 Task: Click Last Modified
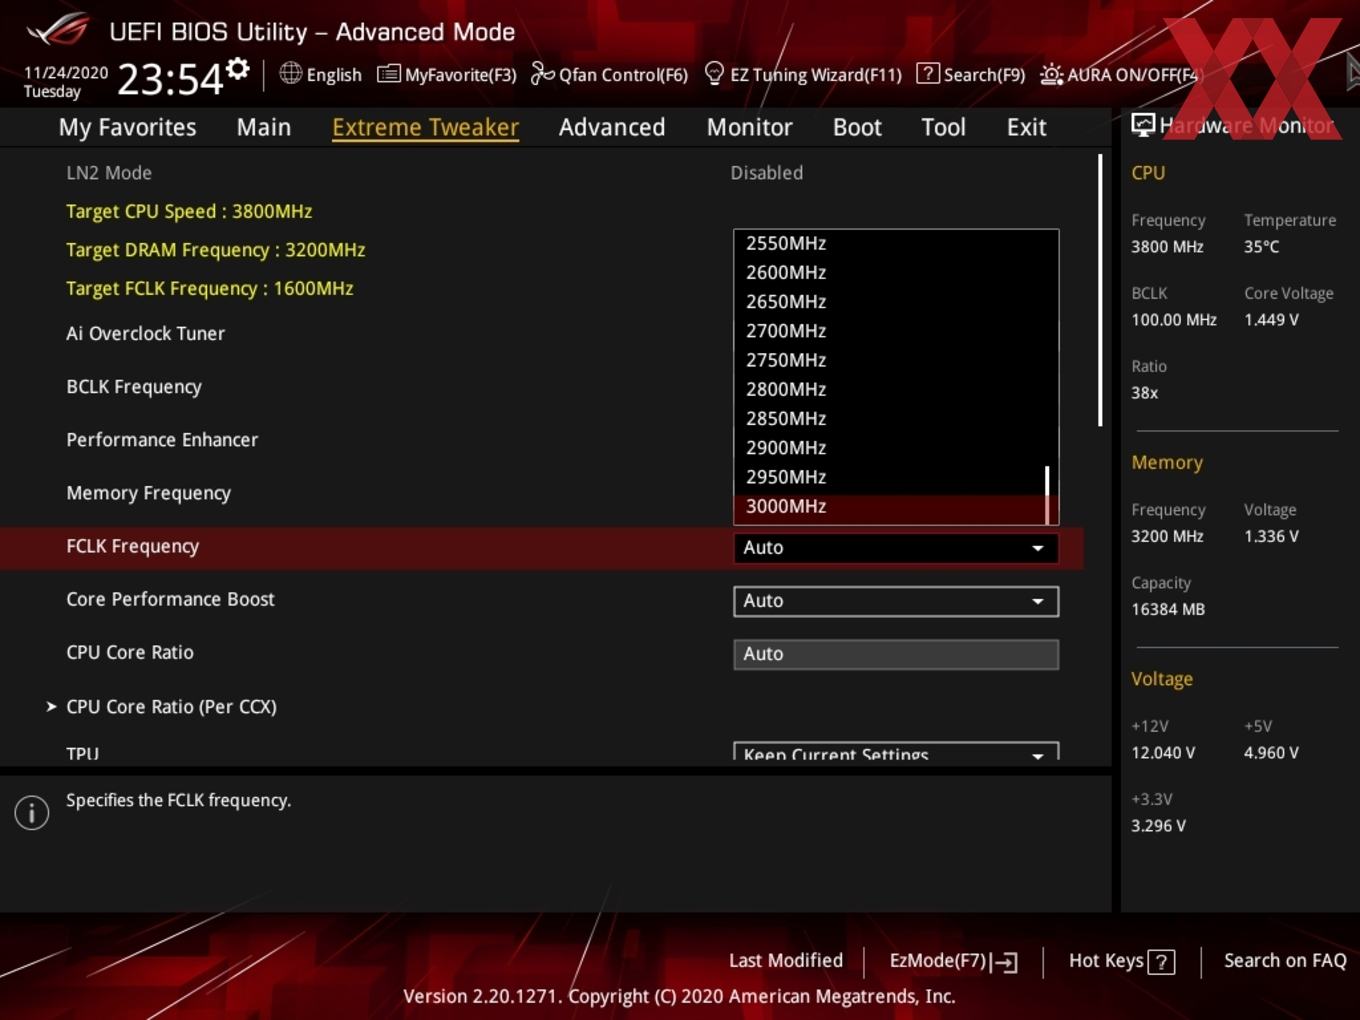click(x=786, y=961)
